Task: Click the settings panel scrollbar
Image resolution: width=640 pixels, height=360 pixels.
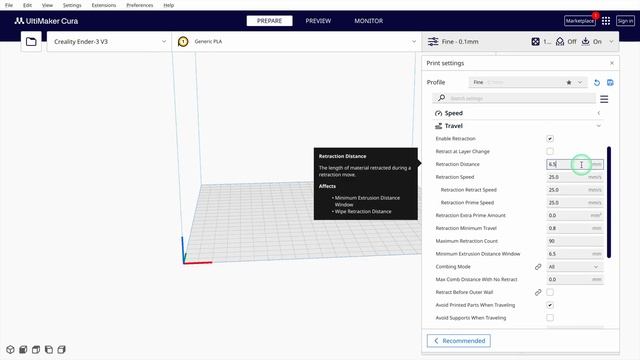Action: pyautogui.click(x=609, y=202)
